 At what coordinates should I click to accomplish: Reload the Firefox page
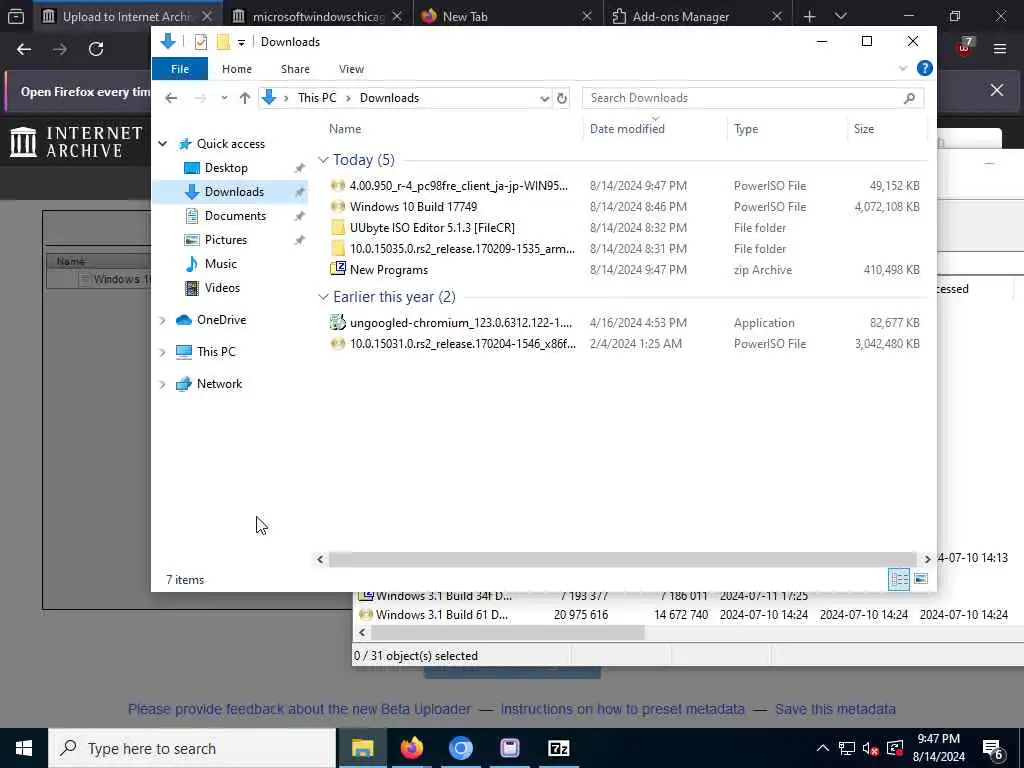[x=96, y=49]
